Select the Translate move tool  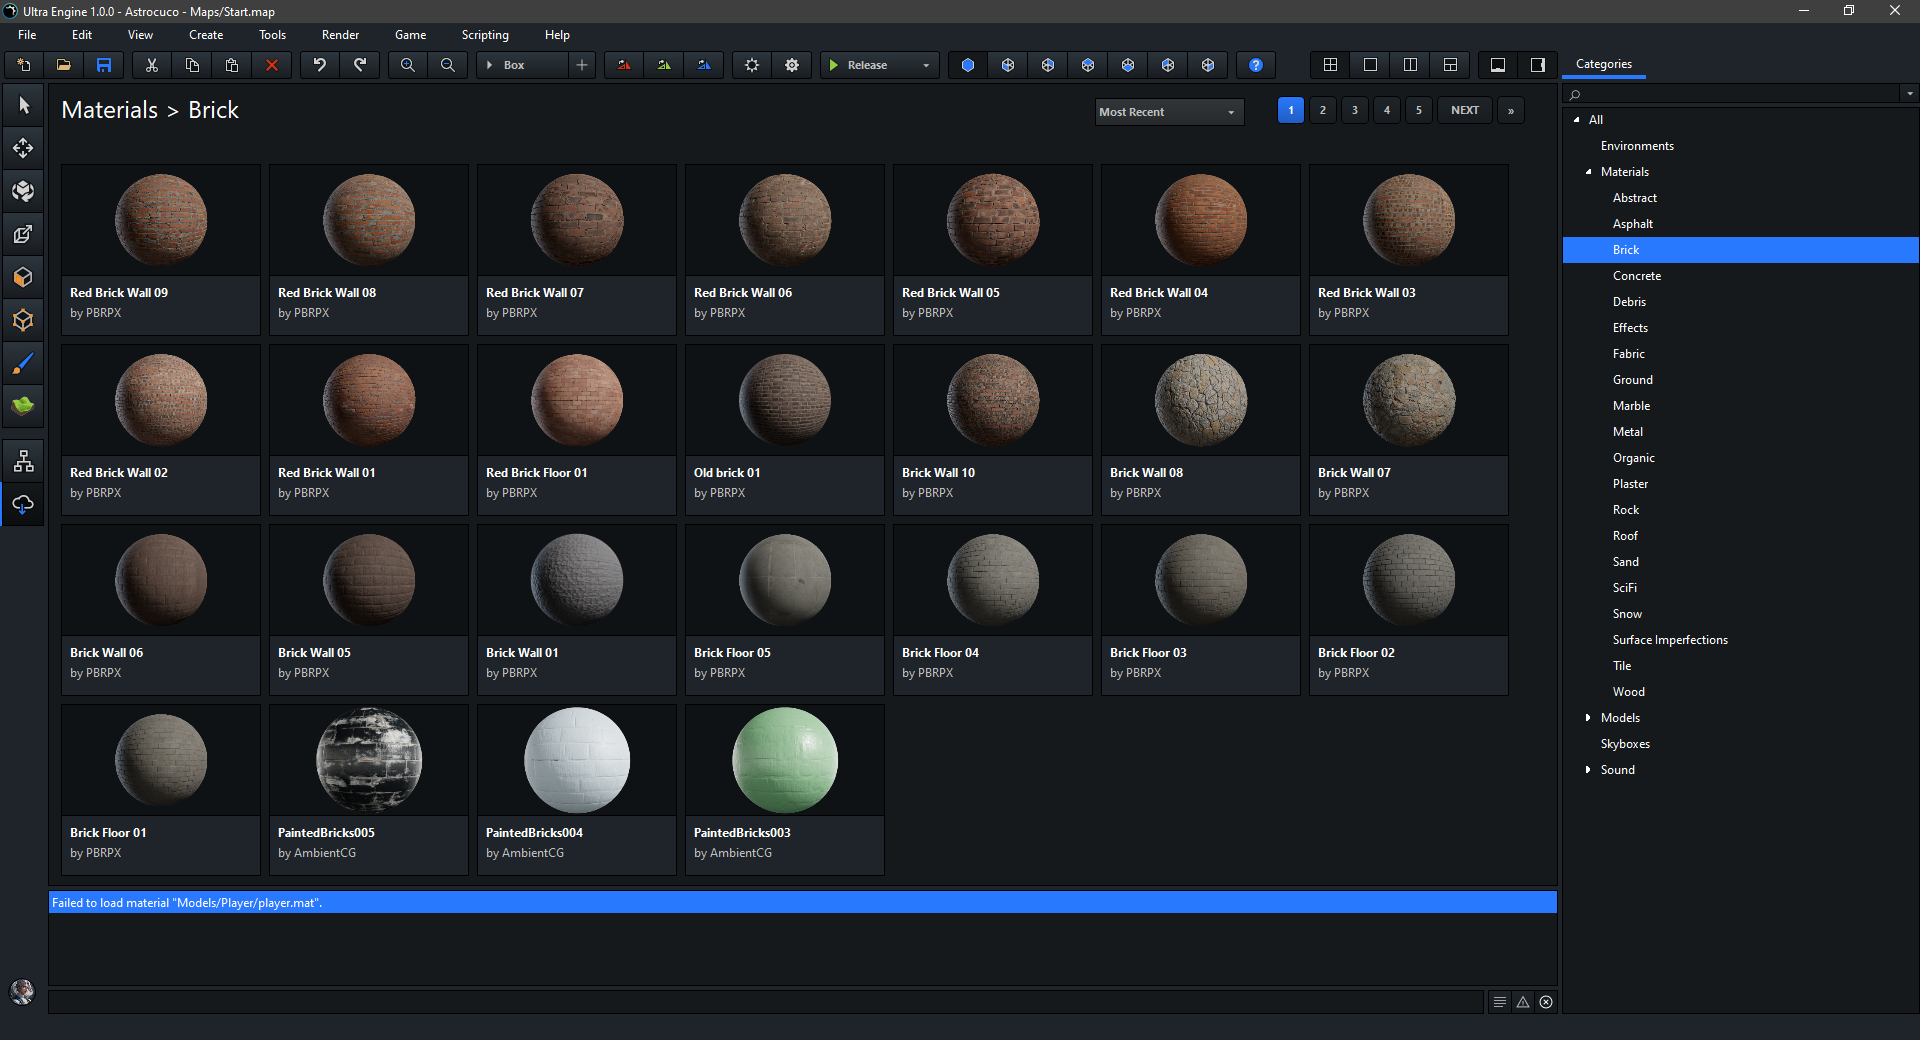click(23, 149)
